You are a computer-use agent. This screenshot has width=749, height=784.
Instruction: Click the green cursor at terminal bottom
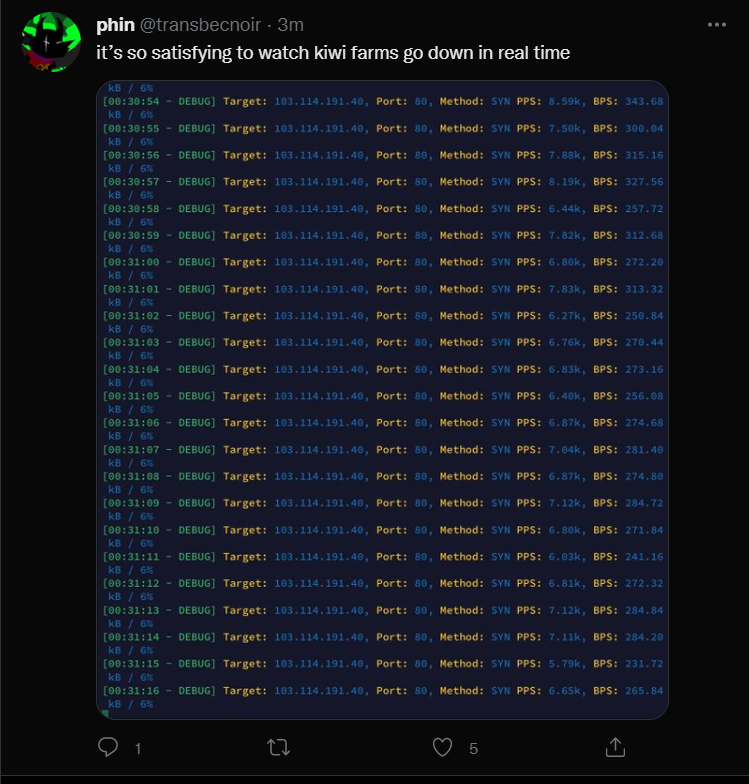point(106,714)
